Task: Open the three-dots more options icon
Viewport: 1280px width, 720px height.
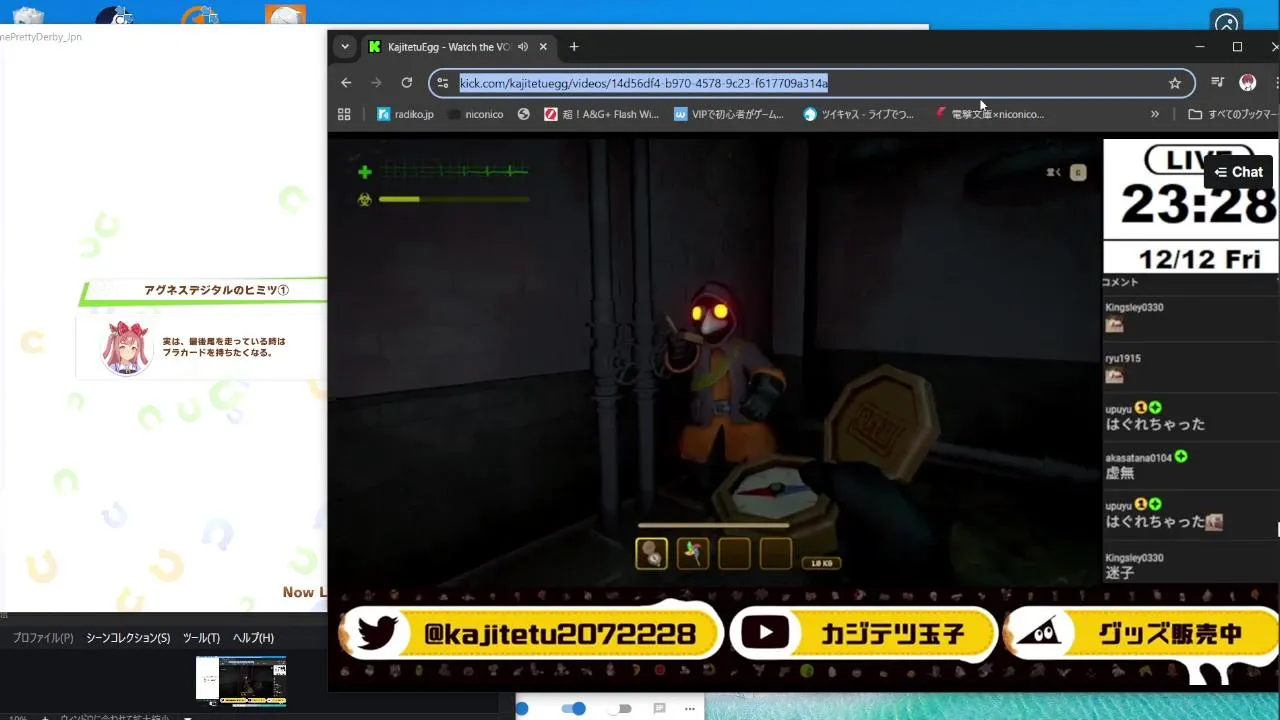Action: [689, 709]
